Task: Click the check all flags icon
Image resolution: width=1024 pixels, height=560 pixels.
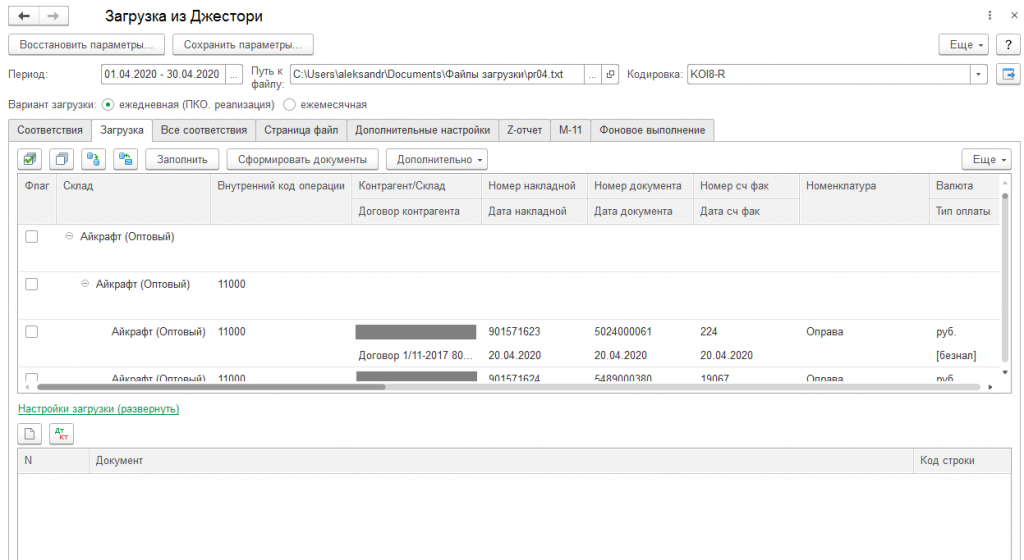Action: coord(30,159)
